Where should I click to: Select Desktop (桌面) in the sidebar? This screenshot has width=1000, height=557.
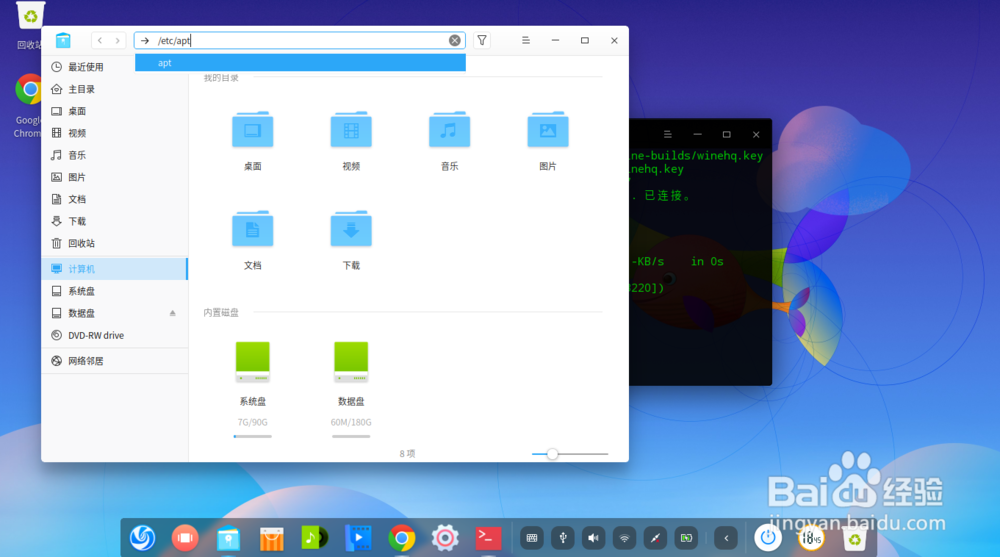click(115, 111)
